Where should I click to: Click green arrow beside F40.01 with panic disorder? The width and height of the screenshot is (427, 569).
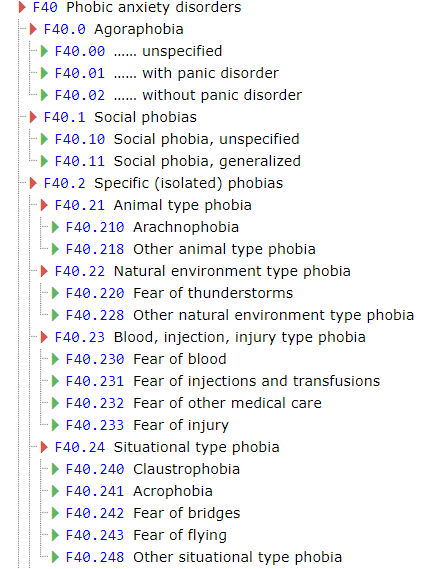[44, 73]
